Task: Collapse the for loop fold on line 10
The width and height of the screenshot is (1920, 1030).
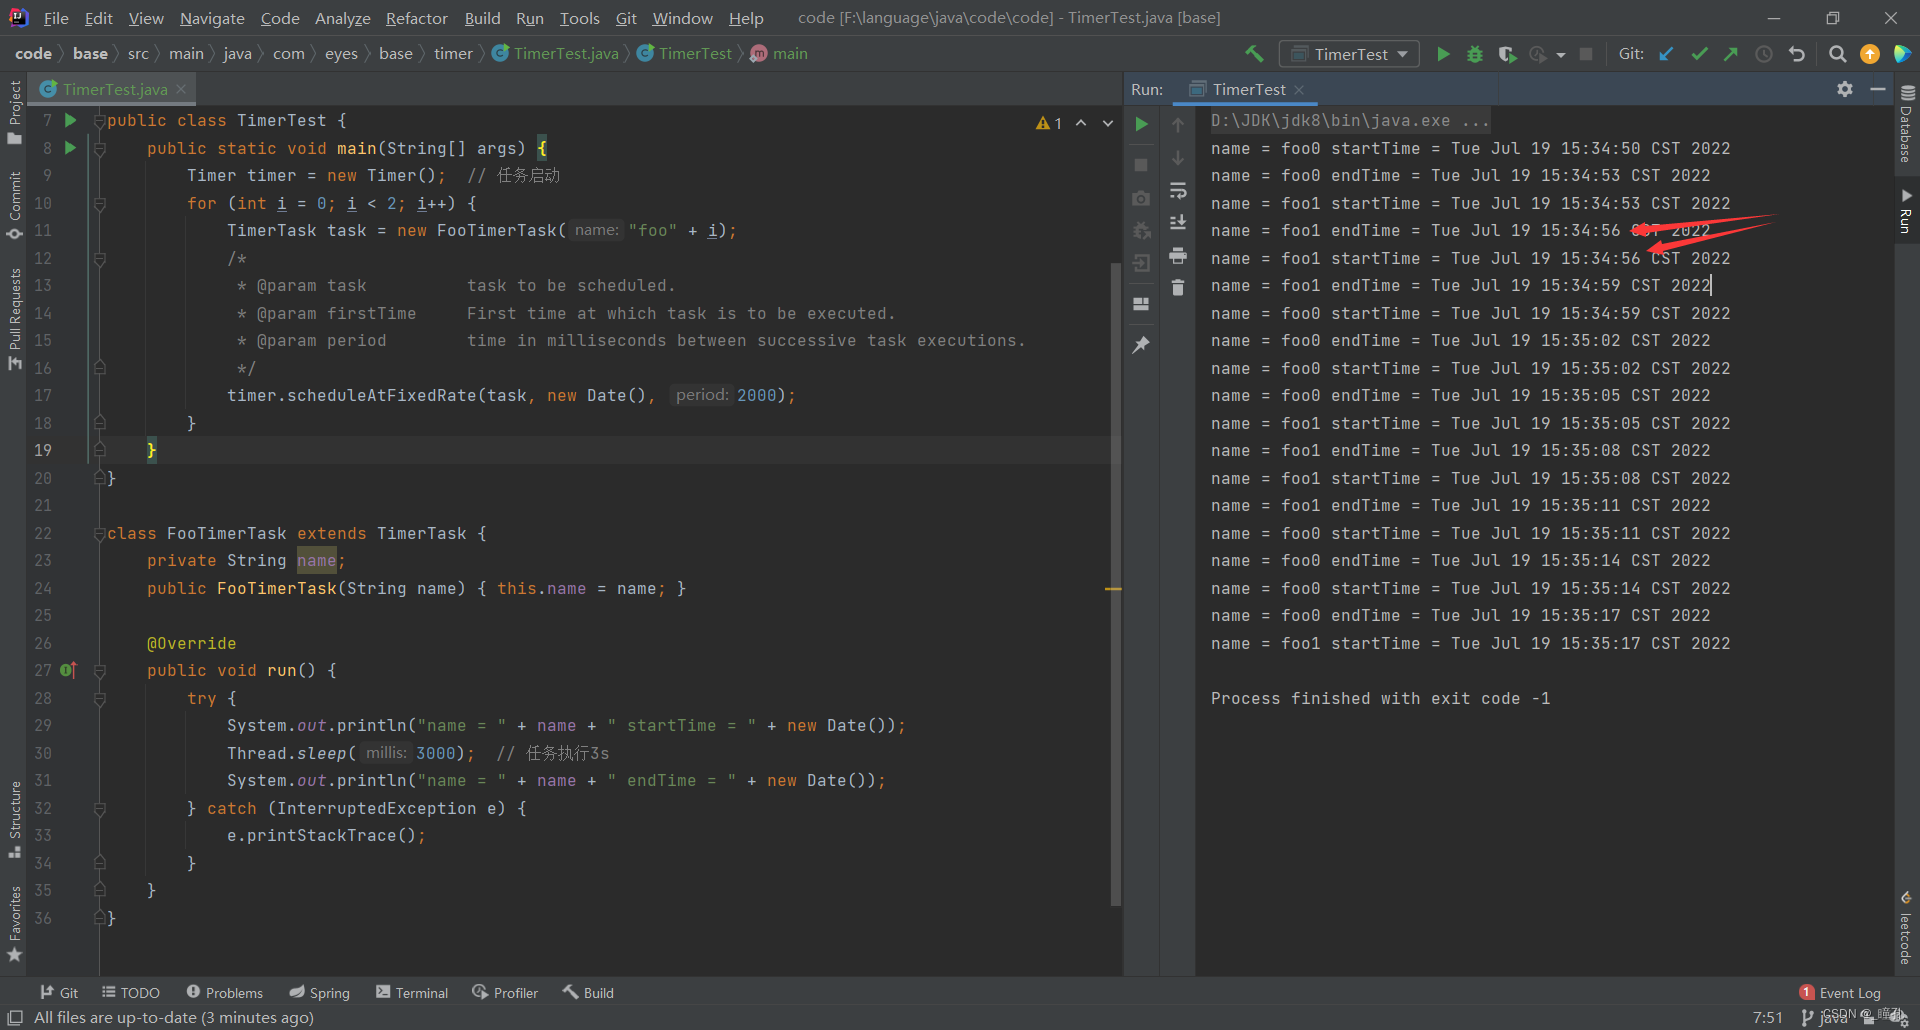Action: tap(100, 203)
